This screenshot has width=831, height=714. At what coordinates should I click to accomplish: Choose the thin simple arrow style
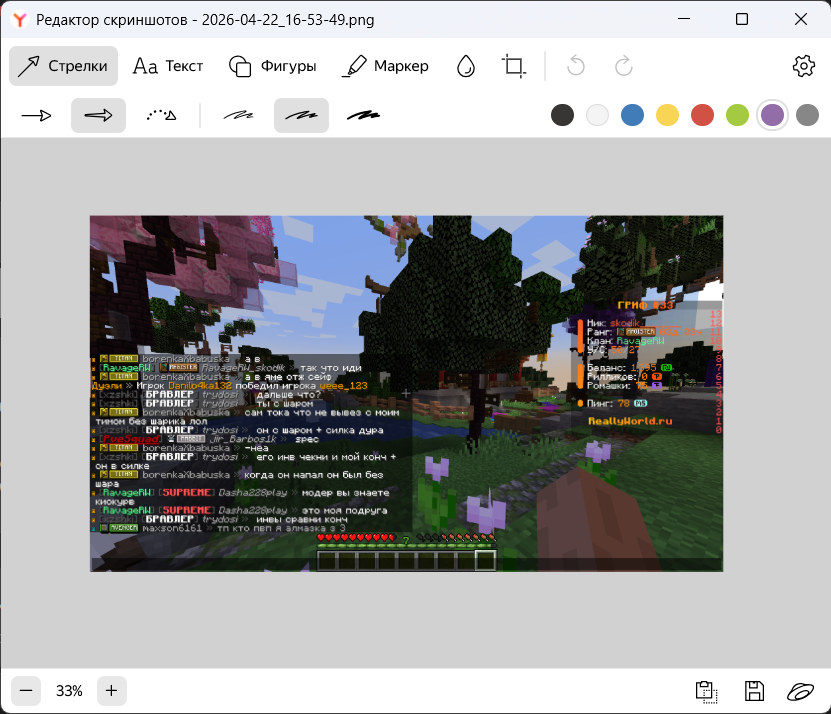pyautogui.click(x=37, y=116)
